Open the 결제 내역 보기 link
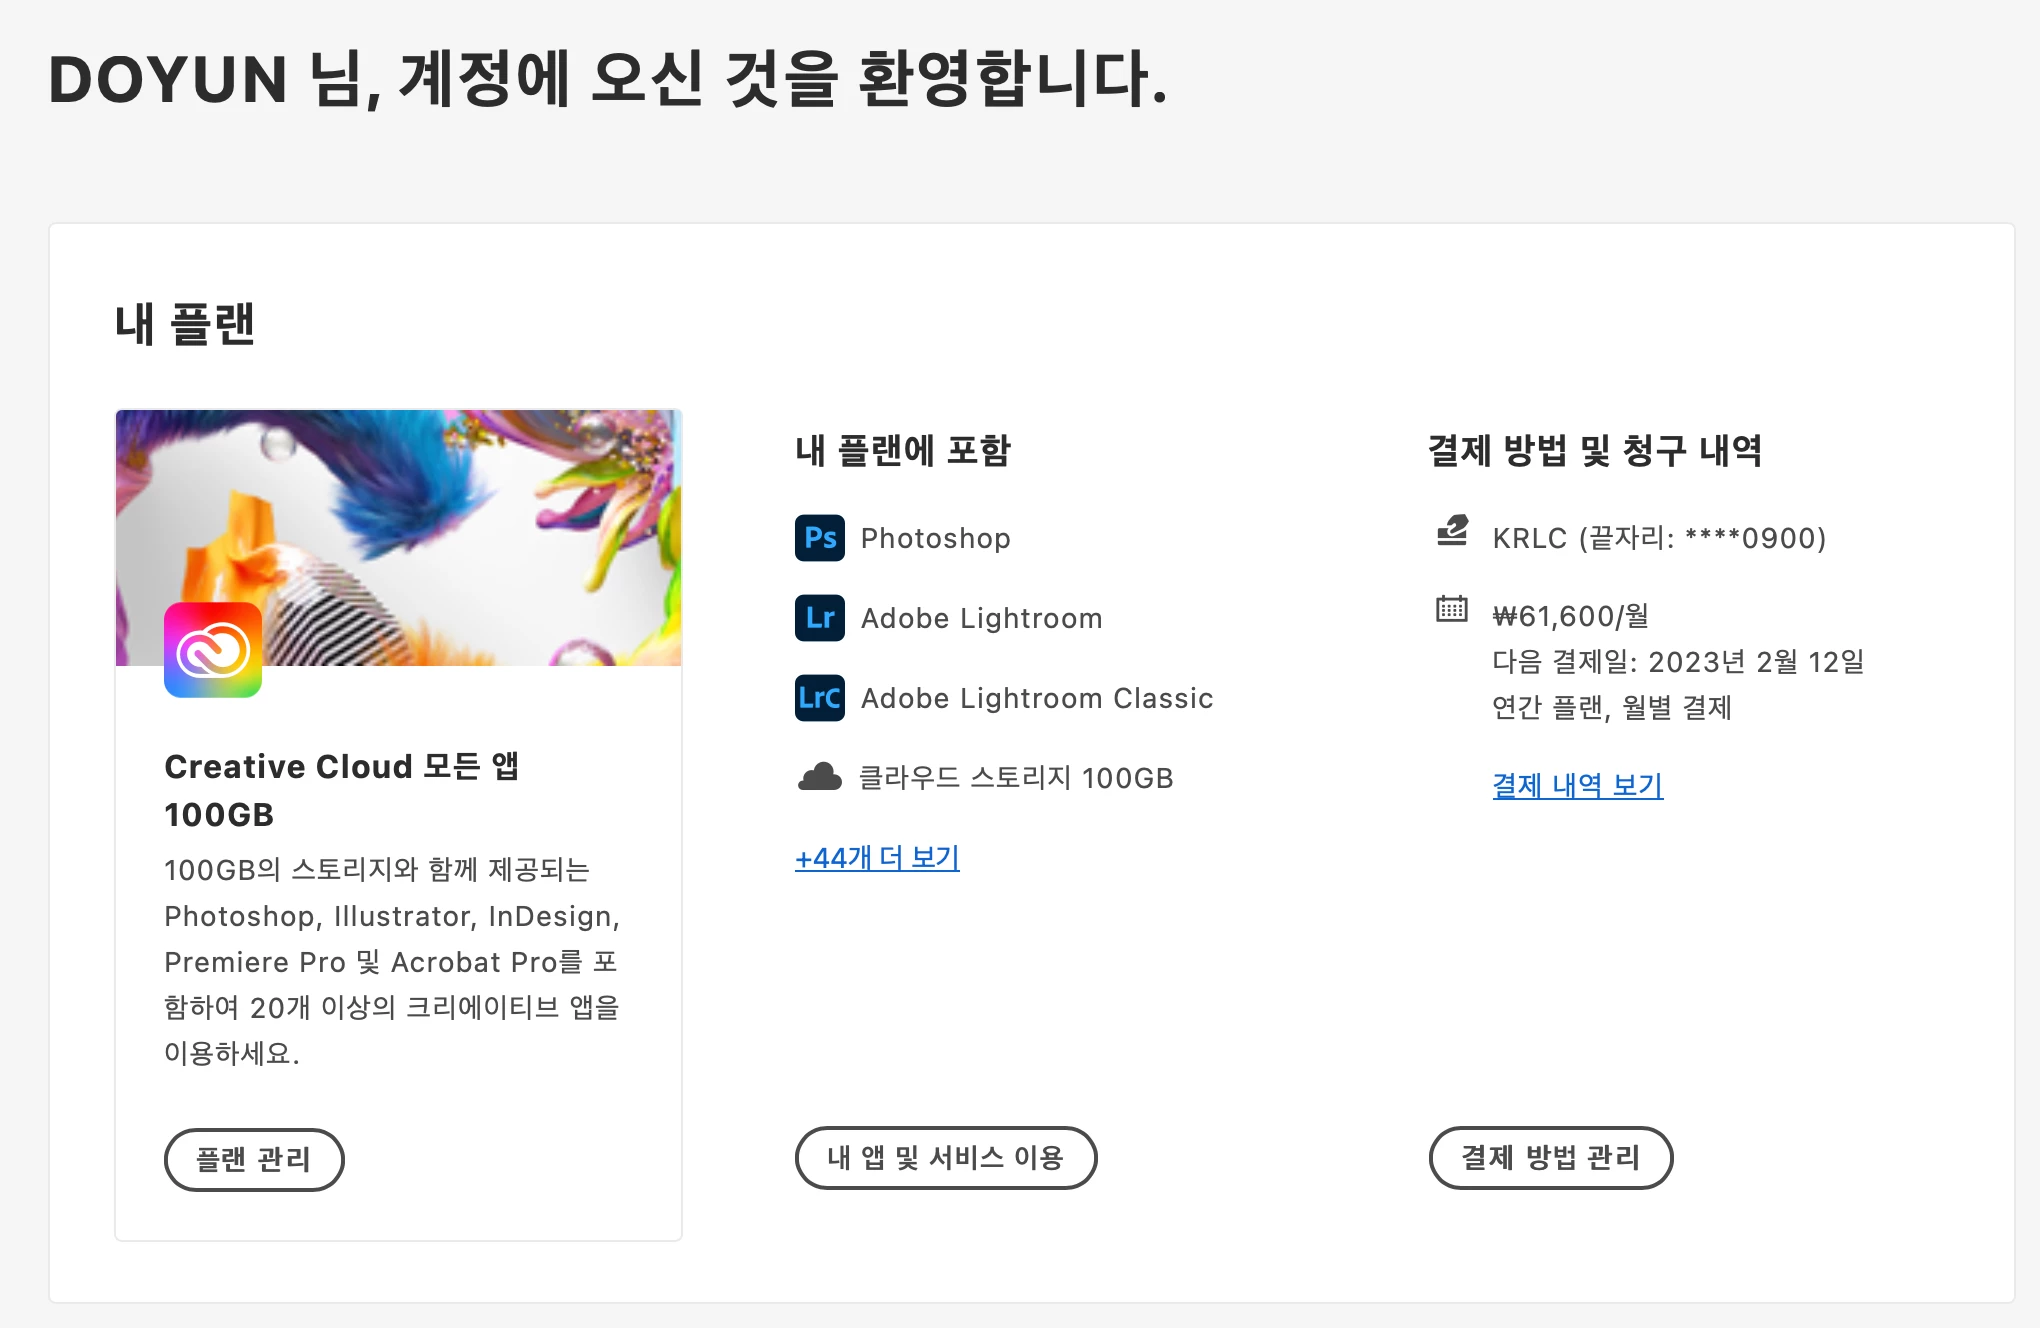Screen dimensions: 2040x1328 point(1577,786)
